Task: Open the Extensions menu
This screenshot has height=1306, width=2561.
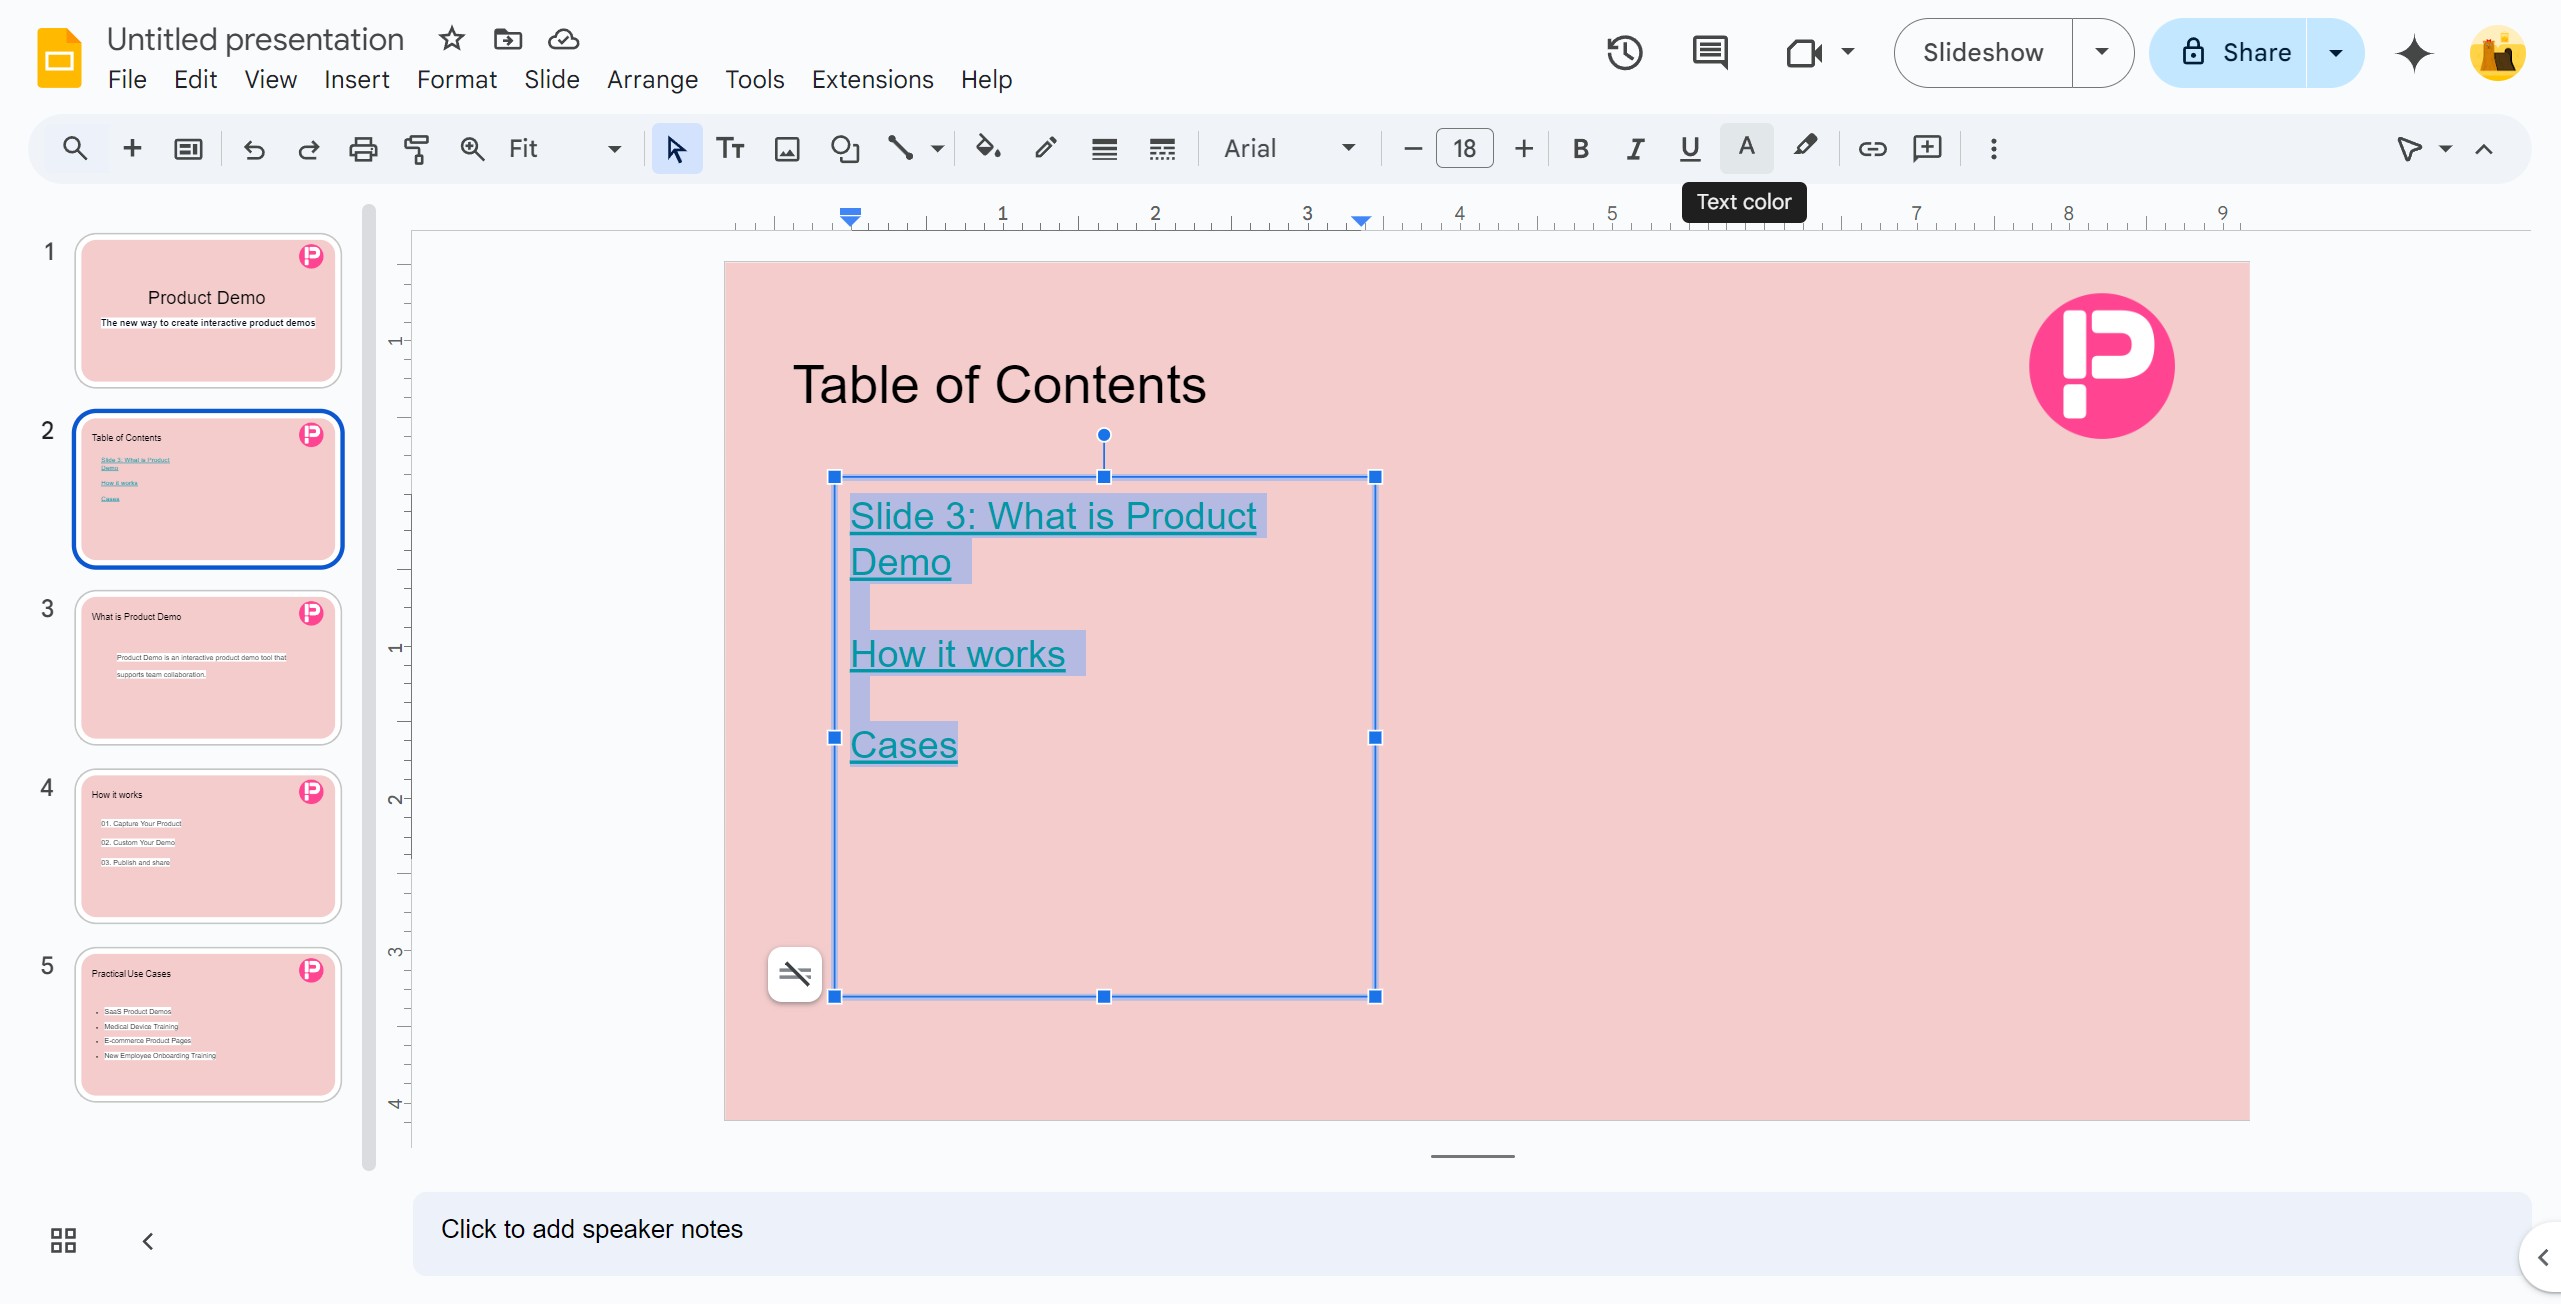Action: 872,79
